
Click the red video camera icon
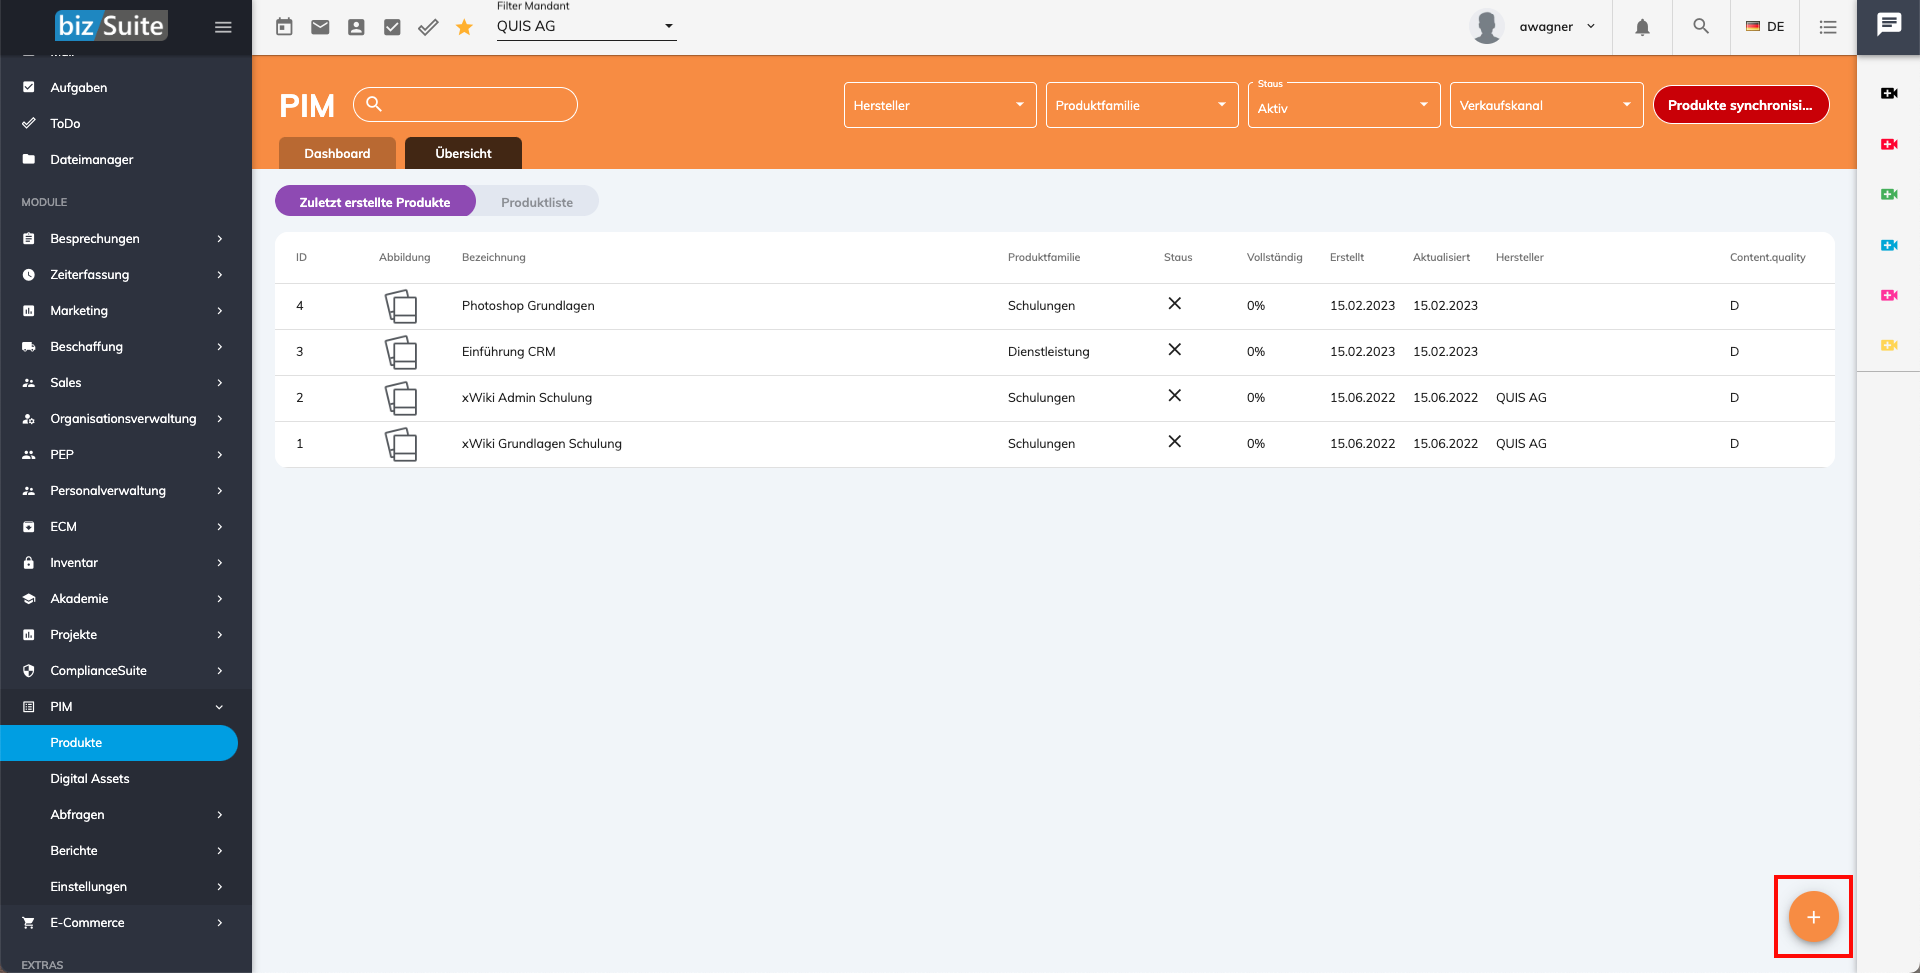[1889, 144]
